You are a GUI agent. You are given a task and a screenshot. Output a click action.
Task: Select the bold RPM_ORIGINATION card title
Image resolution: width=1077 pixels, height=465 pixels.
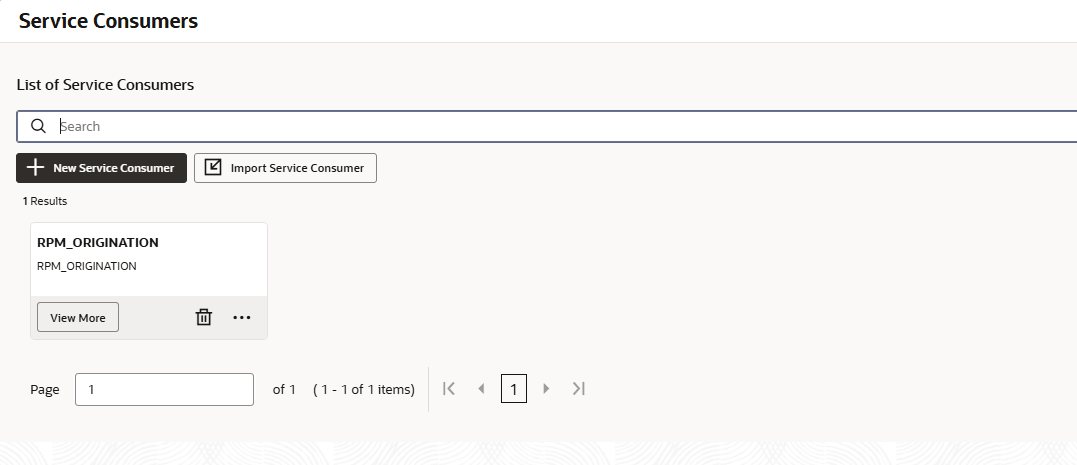pyautogui.click(x=98, y=242)
